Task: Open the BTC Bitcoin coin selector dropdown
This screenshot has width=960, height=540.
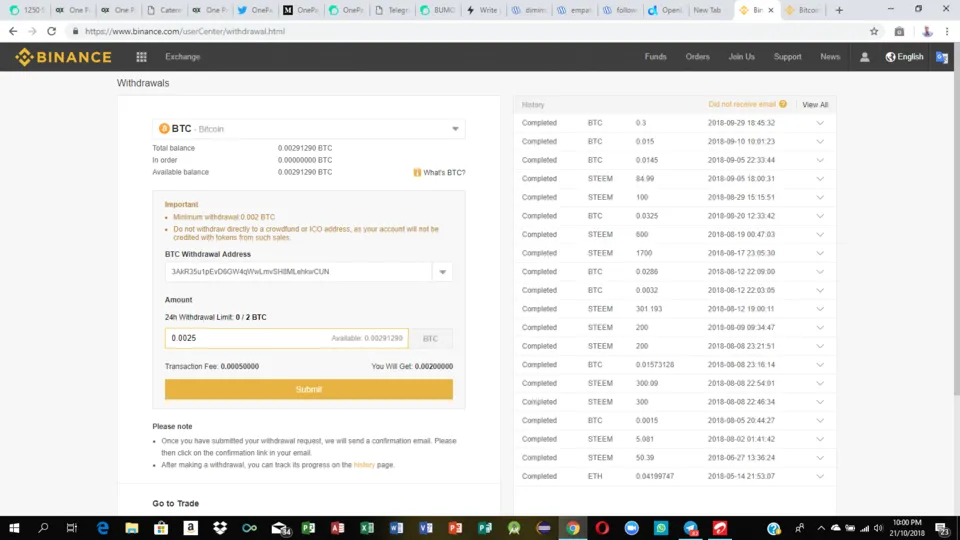Action: pos(309,129)
